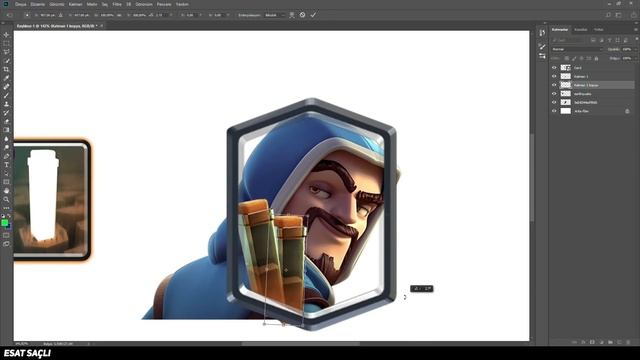
Task: Open the Düzenle menu
Action: tap(38, 4)
